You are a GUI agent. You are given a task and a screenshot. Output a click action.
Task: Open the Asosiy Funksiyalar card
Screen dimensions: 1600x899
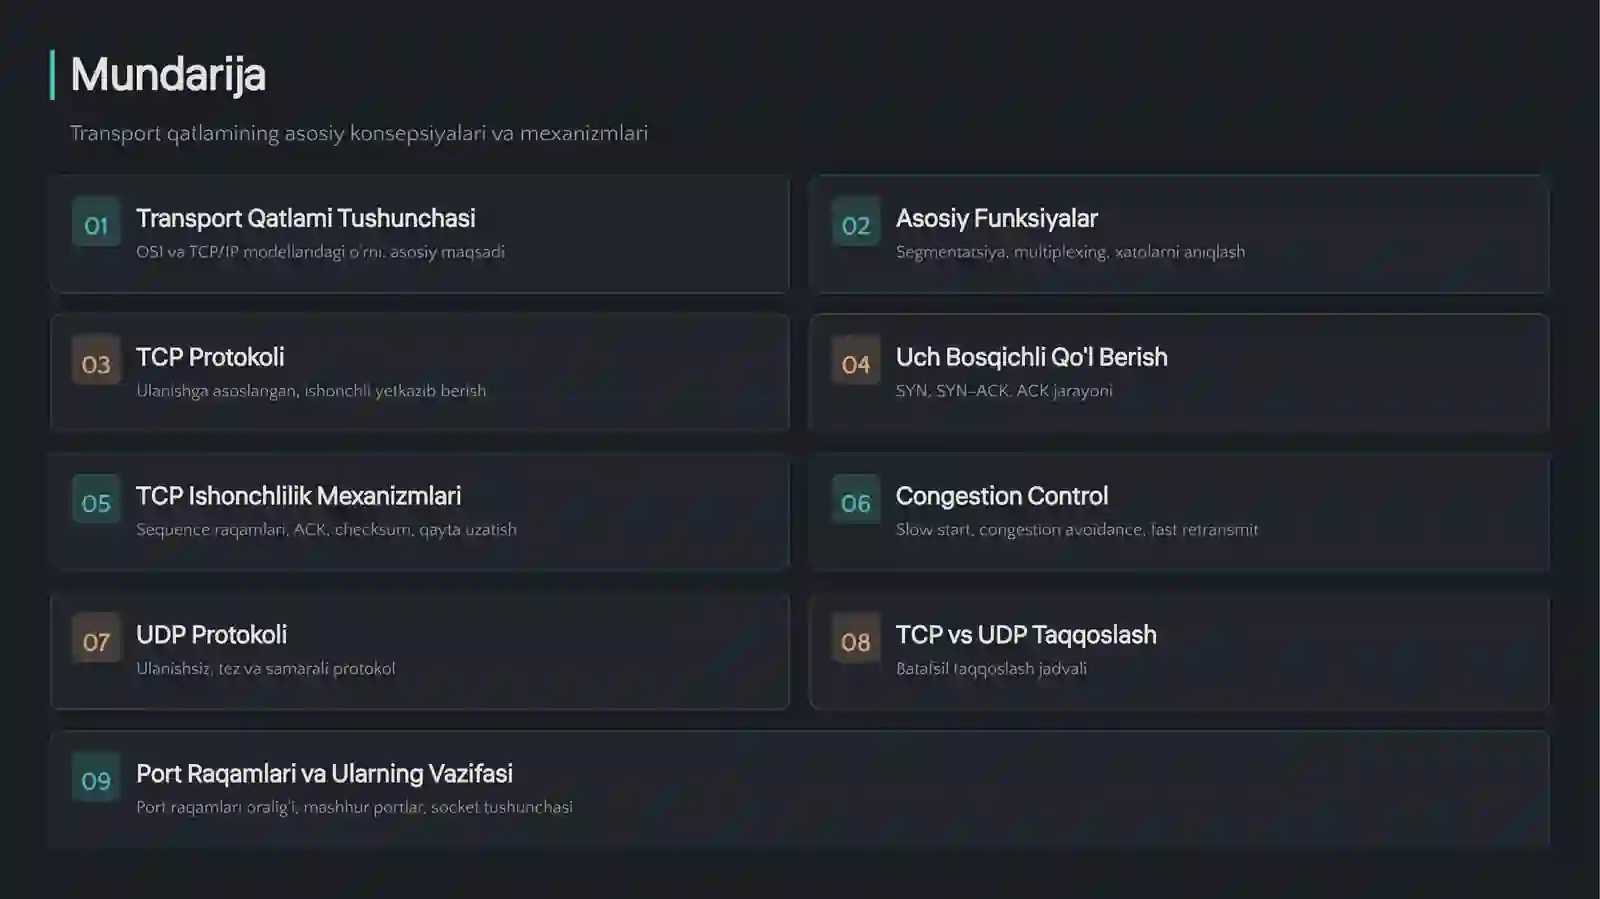click(1179, 234)
